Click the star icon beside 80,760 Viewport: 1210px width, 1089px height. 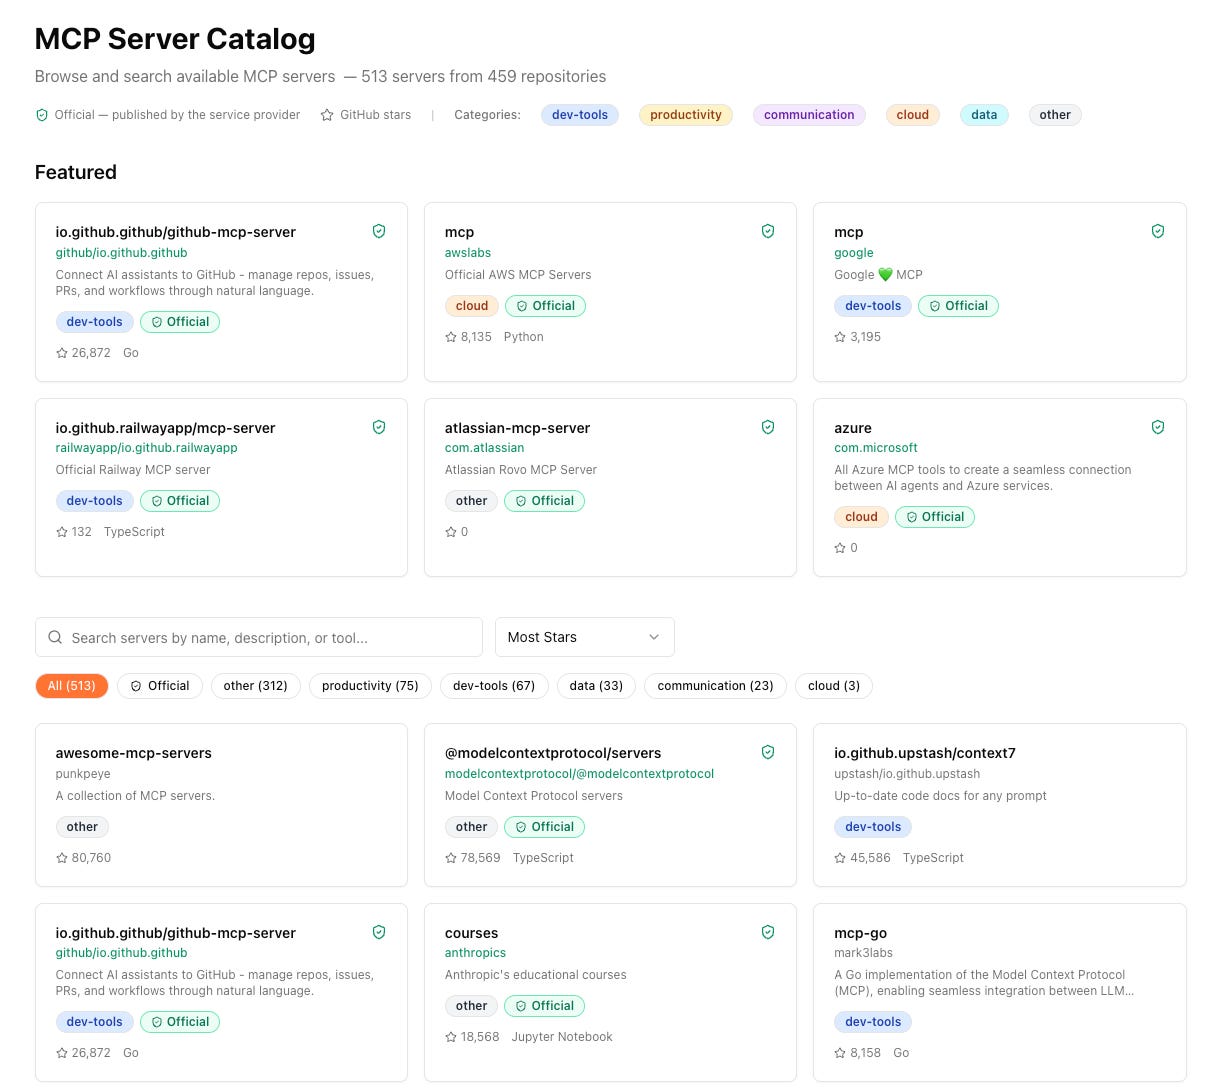pyautogui.click(x=62, y=858)
